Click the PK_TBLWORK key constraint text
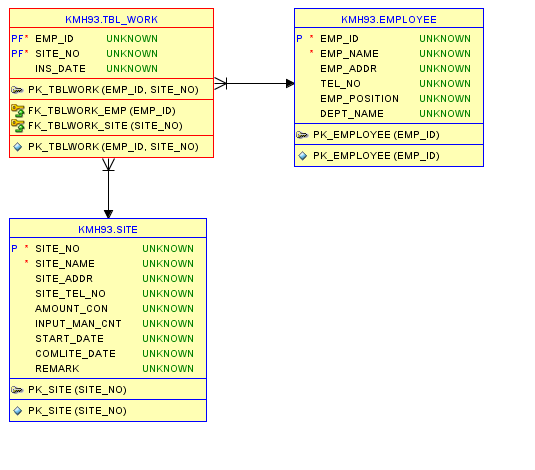 (x=113, y=90)
